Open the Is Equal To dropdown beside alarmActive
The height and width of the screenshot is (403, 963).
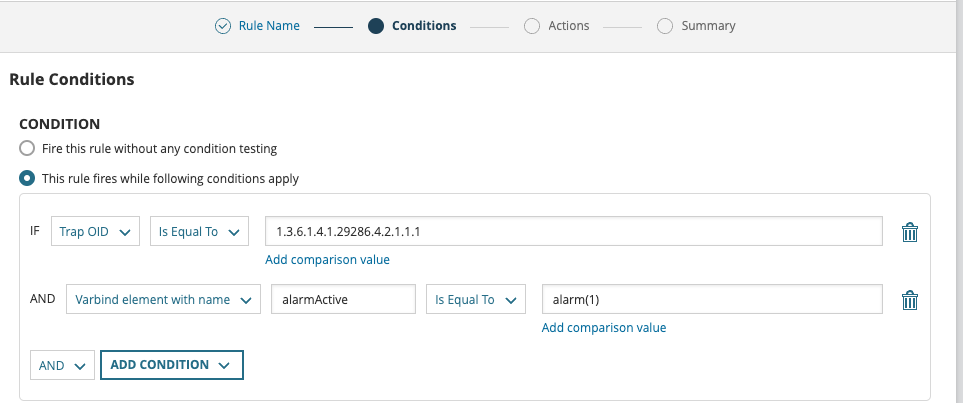click(x=474, y=299)
